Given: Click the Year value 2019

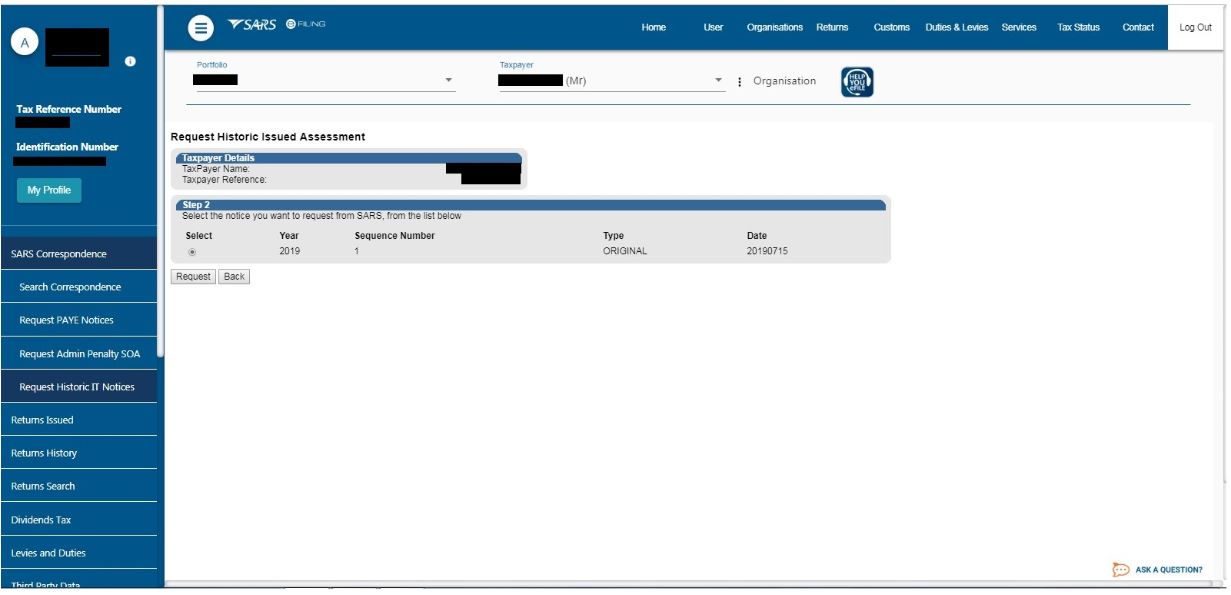Looking at the screenshot, I should [x=289, y=251].
